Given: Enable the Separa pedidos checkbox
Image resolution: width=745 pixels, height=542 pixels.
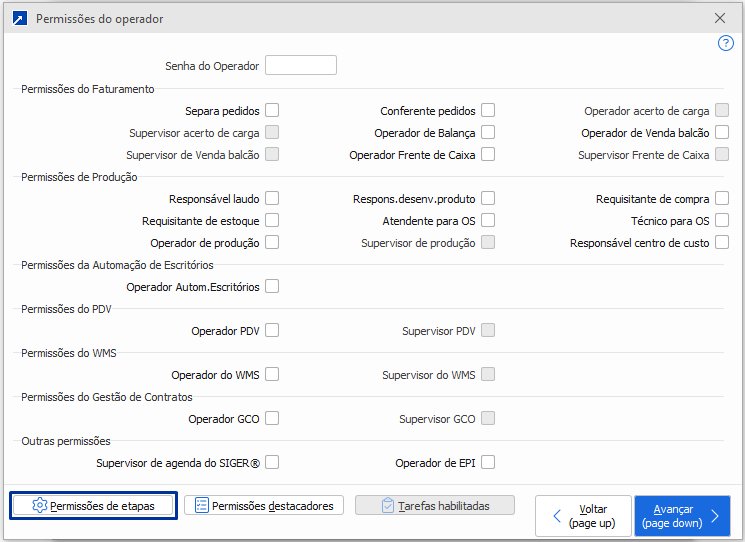Looking at the screenshot, I should 272,111.
